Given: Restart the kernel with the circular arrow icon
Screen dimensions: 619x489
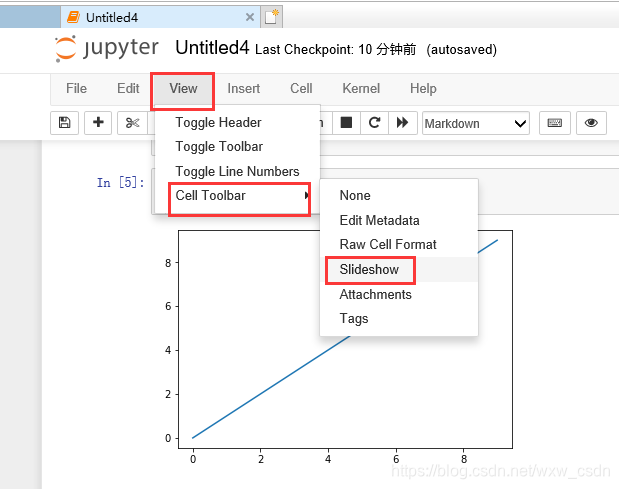Looking at the screenshot, I should point(374,123).
